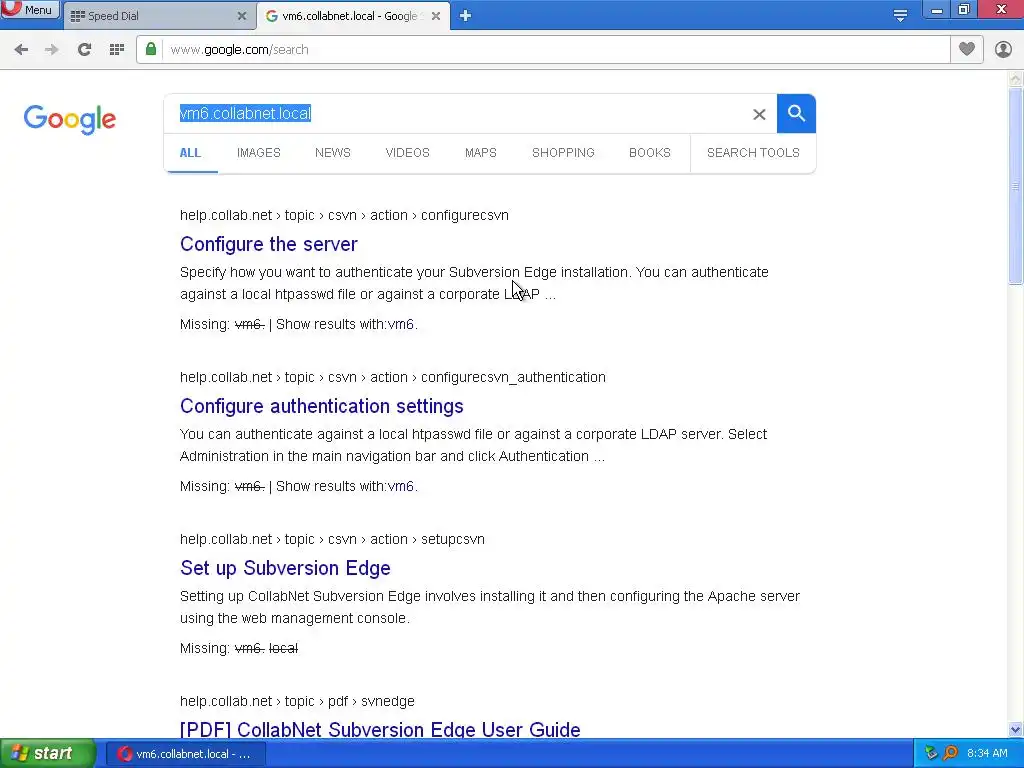Click the network system tray icon

coord(931,753)
